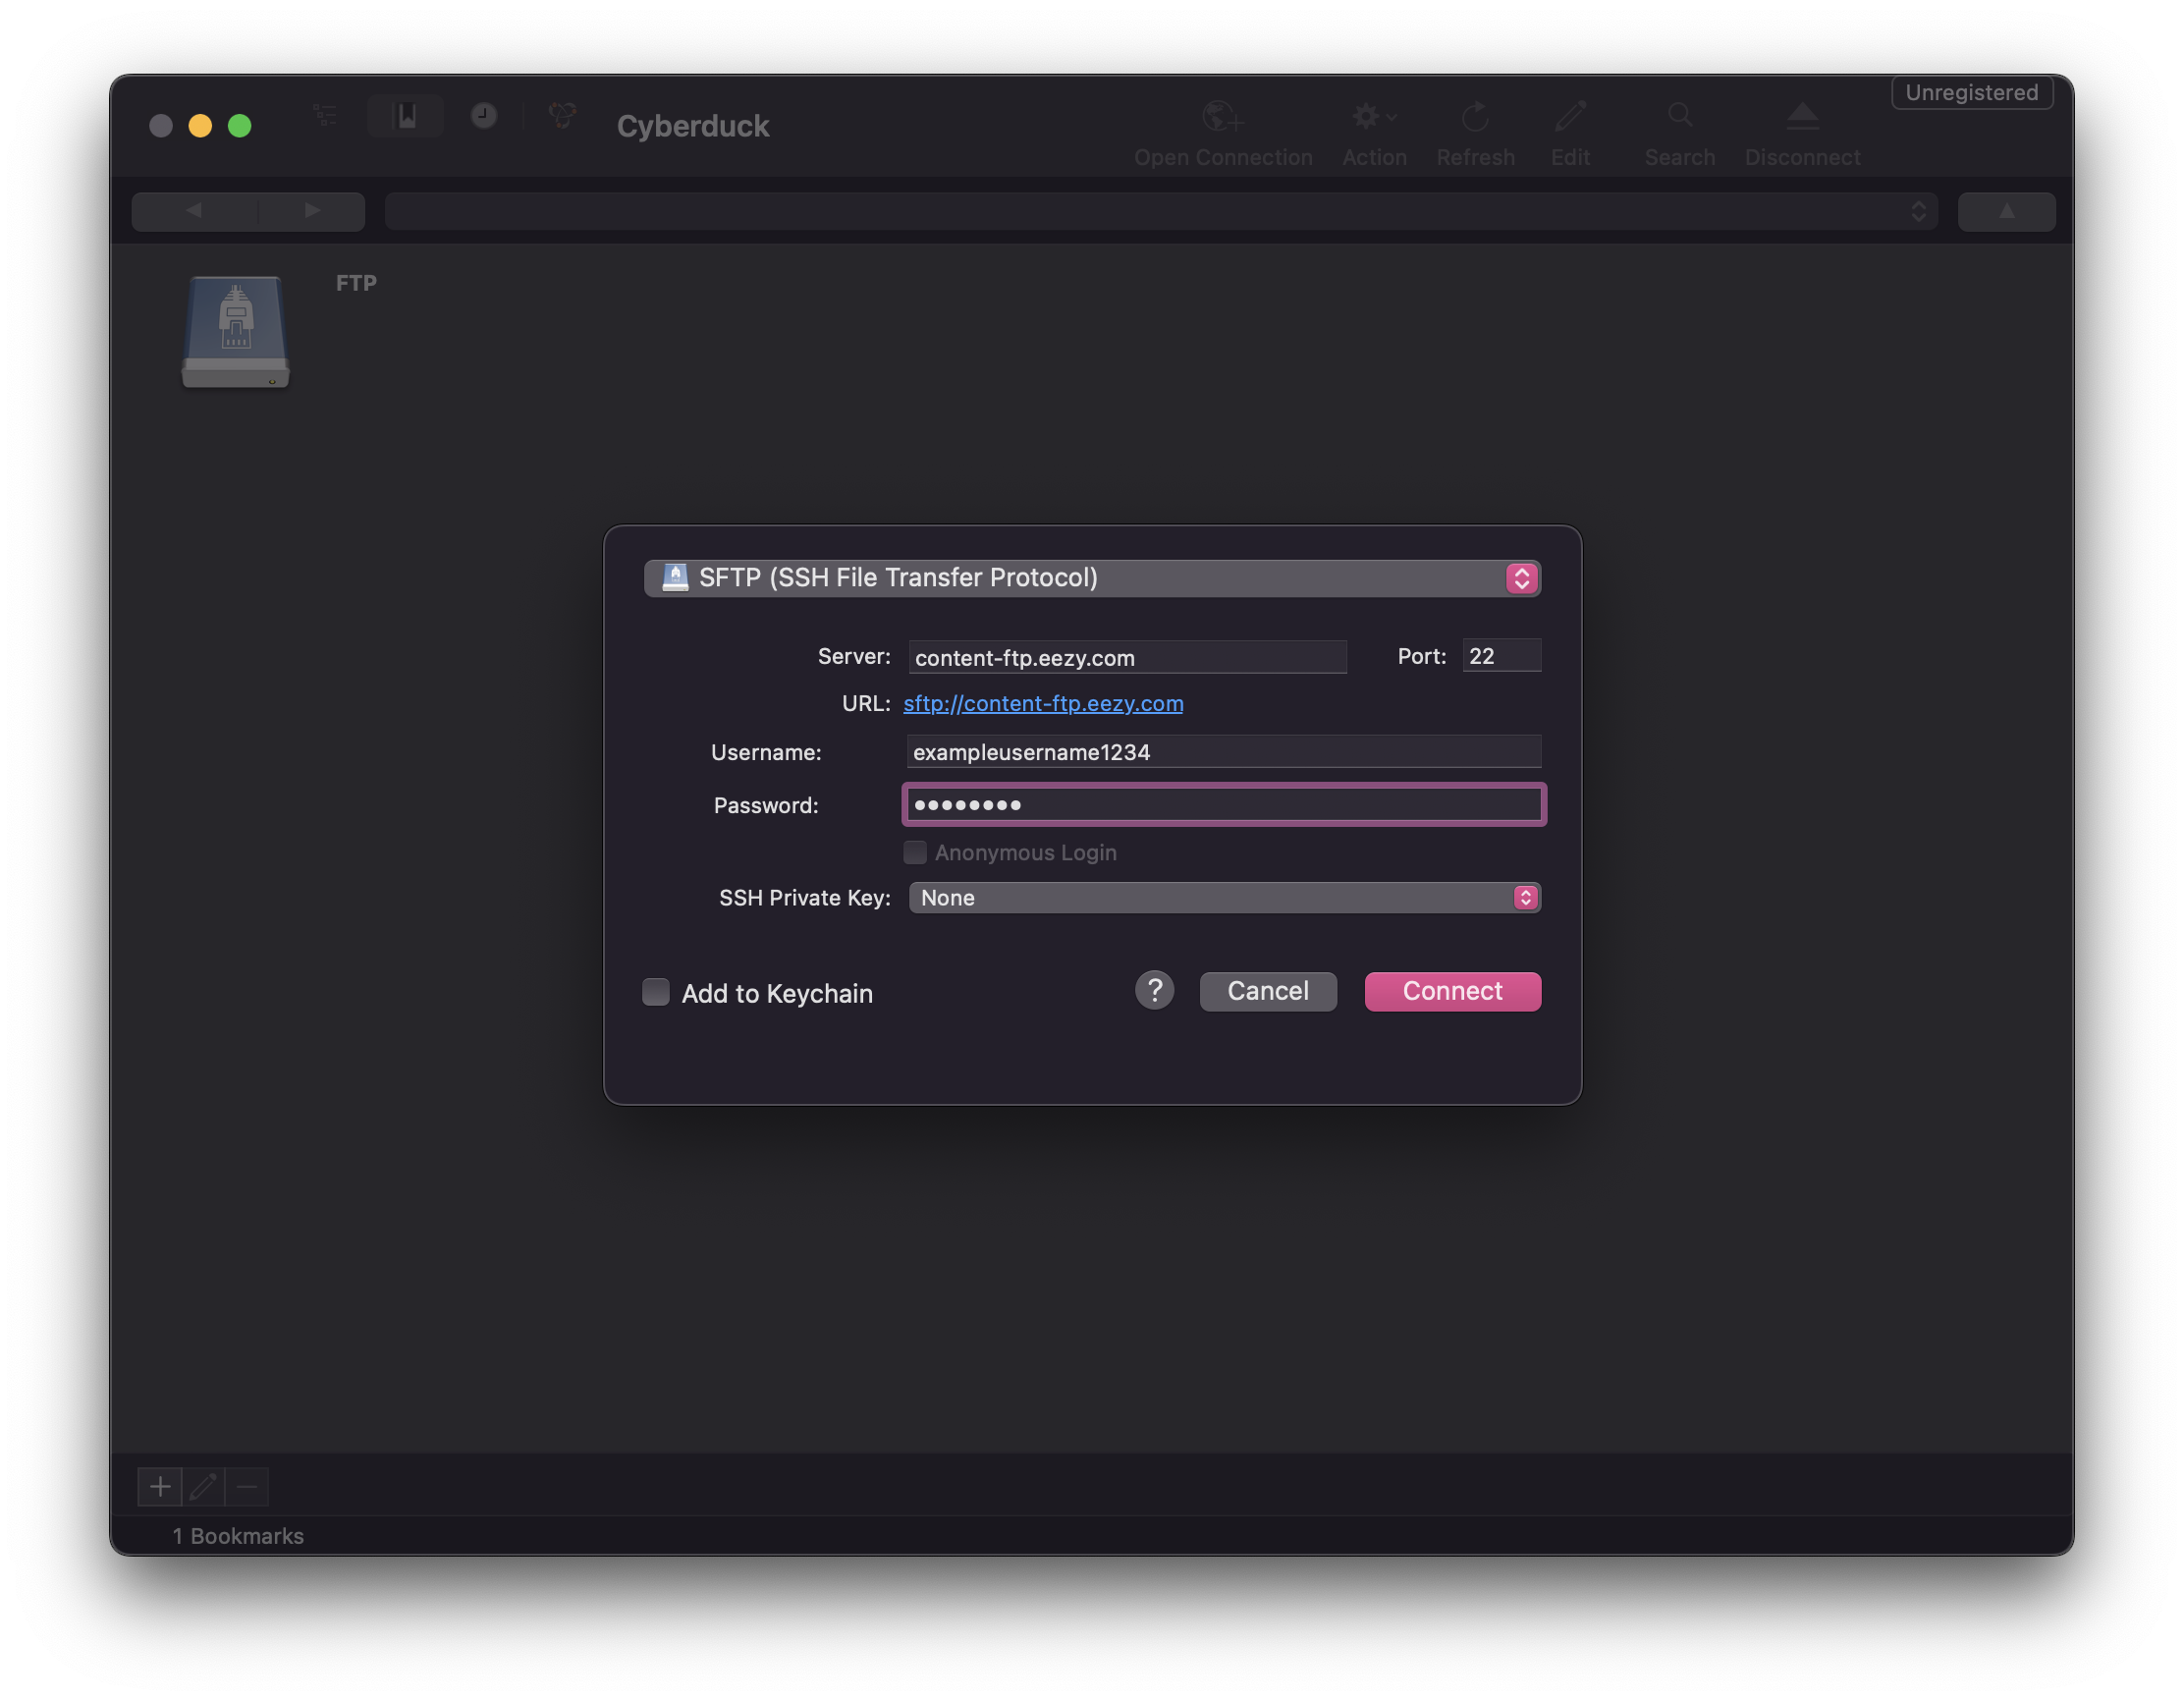Viewport: 2184px width, 1701px height.
Task: Click the Search magnifier icon
Action: [x=1680, y=116]
